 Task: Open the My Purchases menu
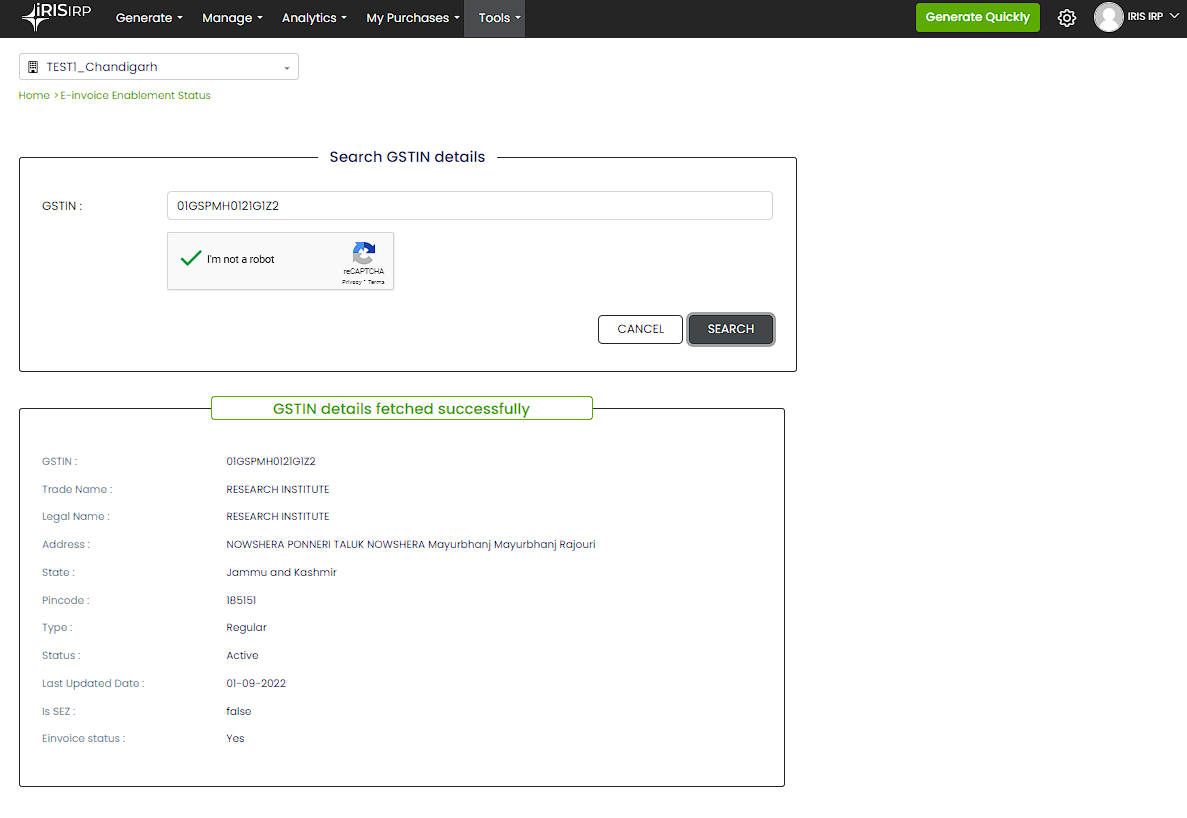click(412, 18)
